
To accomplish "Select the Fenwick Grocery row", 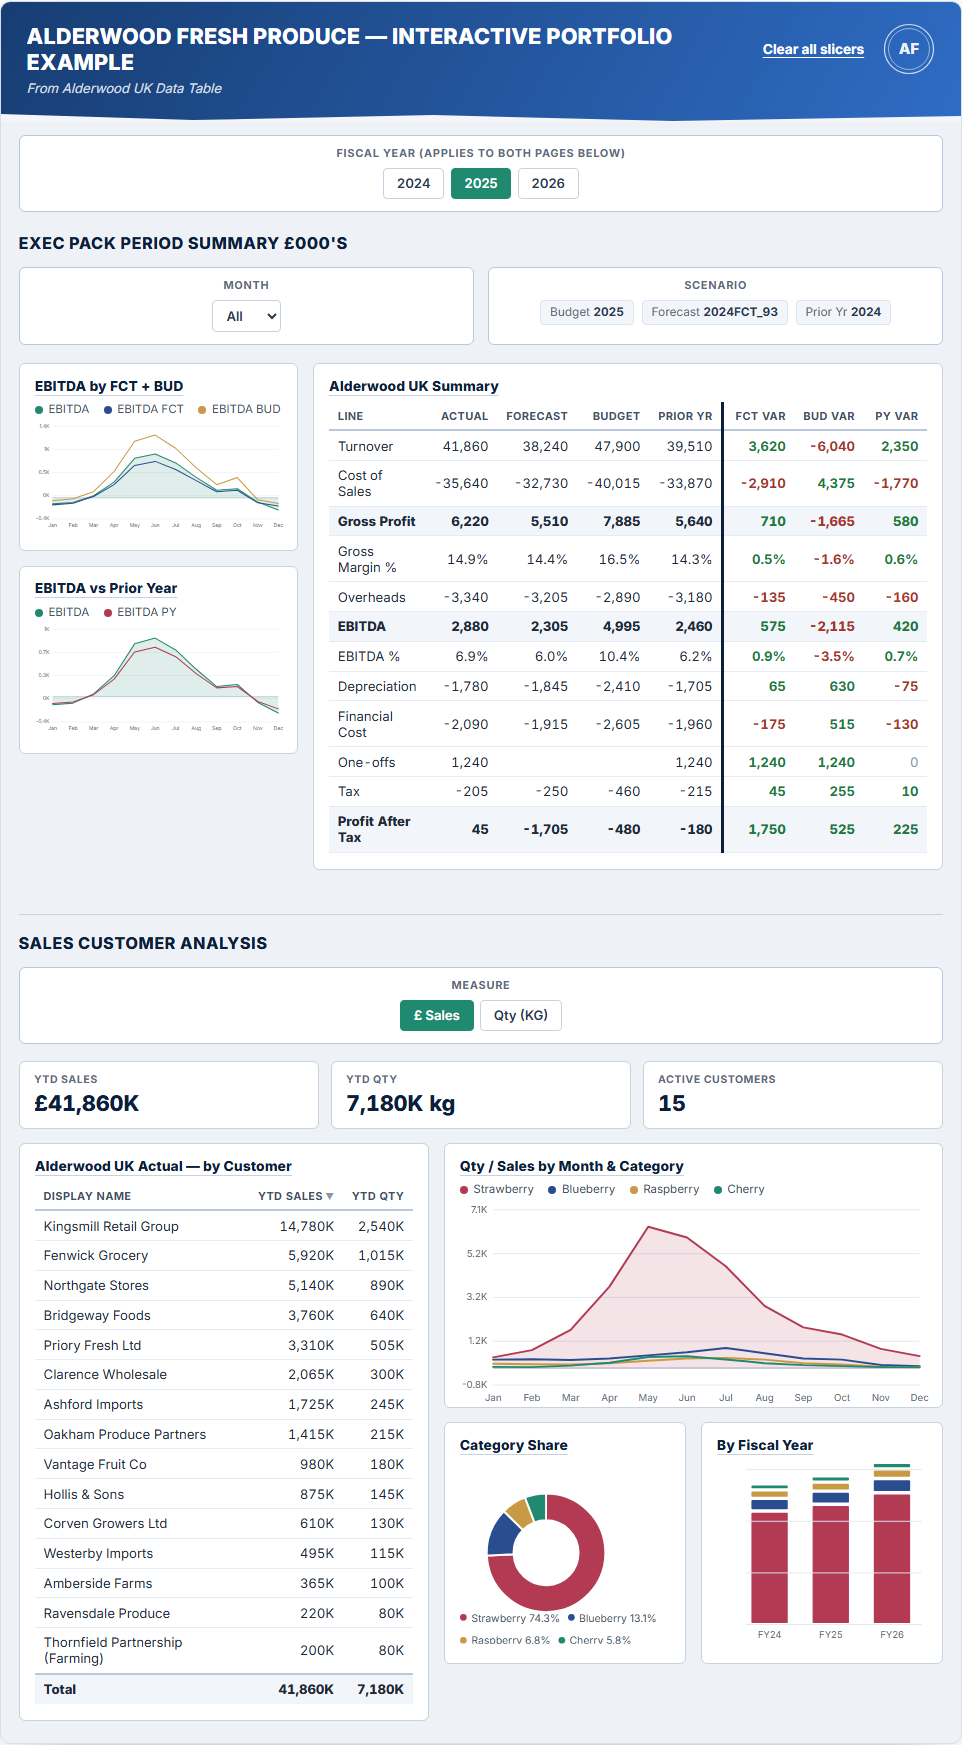I will click(x=224, y=1255).
